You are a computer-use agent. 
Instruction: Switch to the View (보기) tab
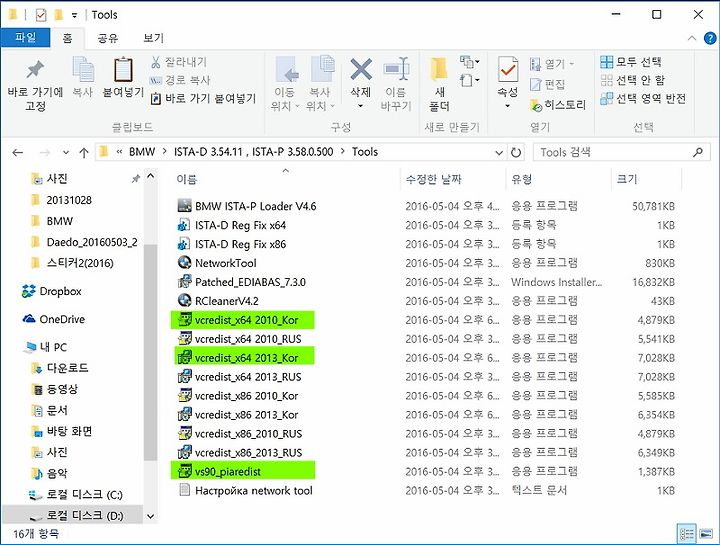click(153, 38)
